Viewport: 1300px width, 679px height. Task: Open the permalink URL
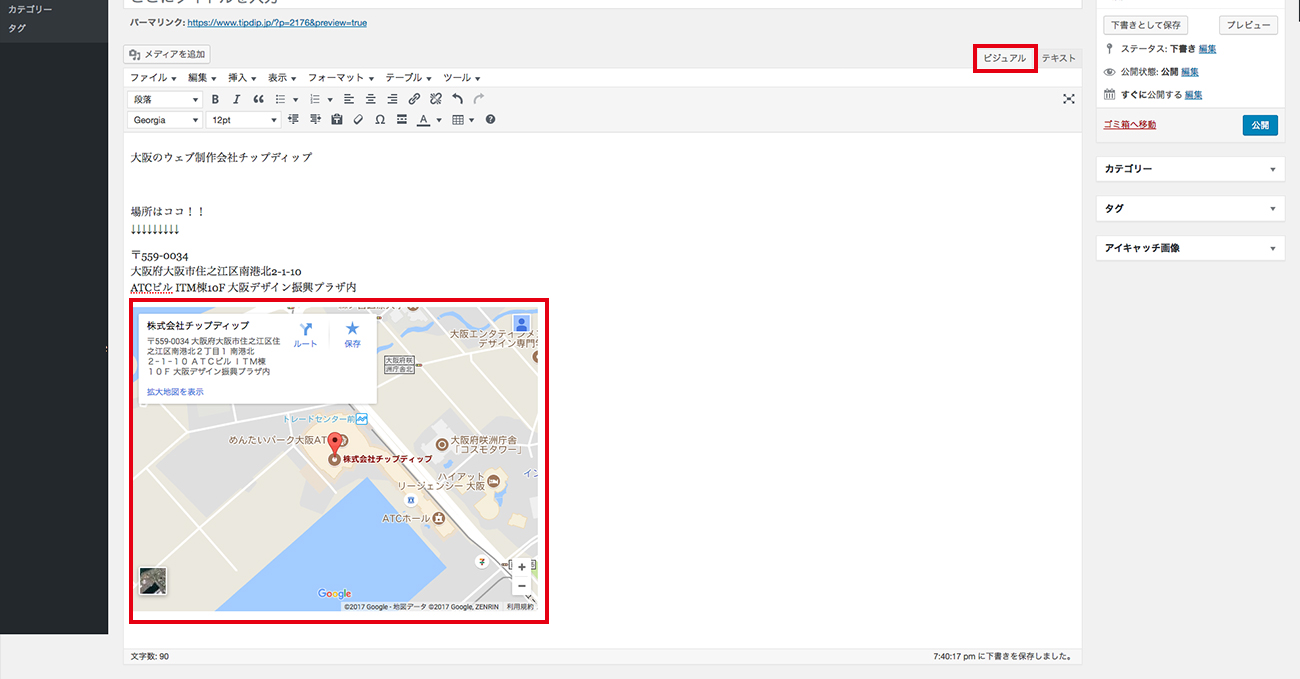277,22
